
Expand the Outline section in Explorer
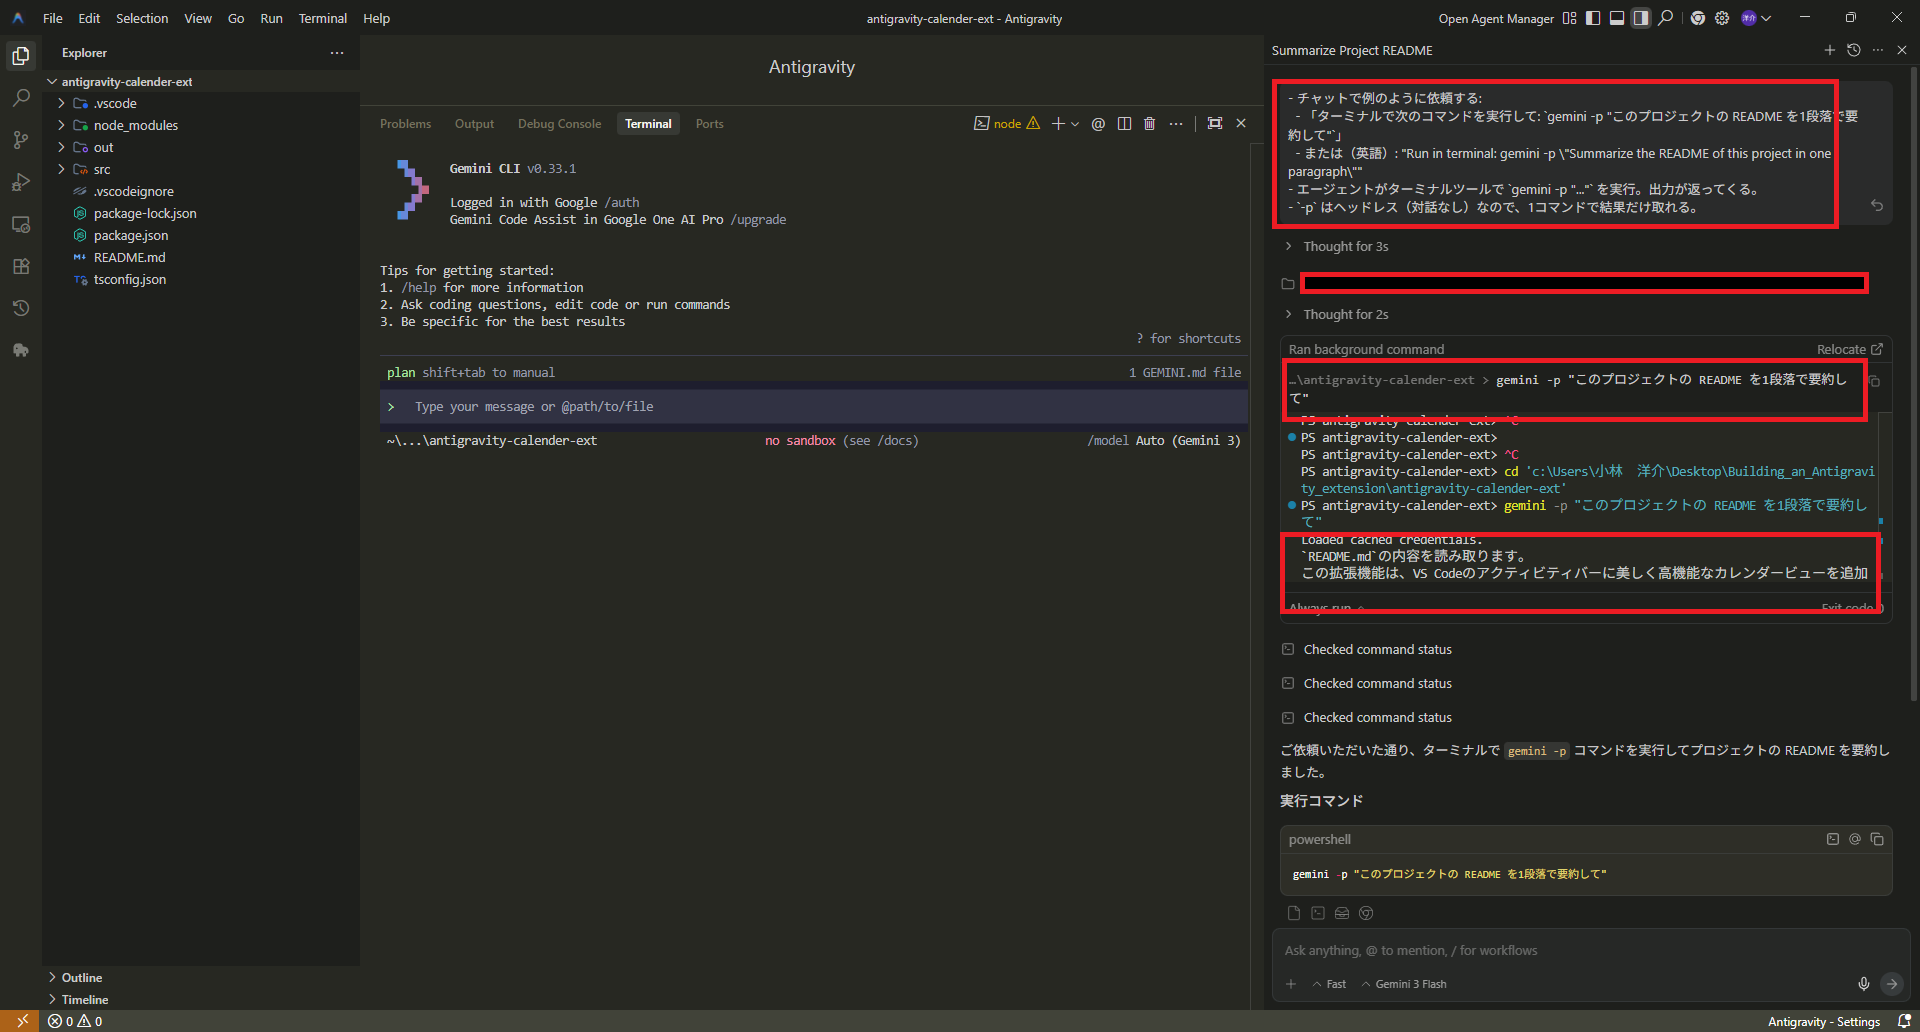(x=80, y=977)
